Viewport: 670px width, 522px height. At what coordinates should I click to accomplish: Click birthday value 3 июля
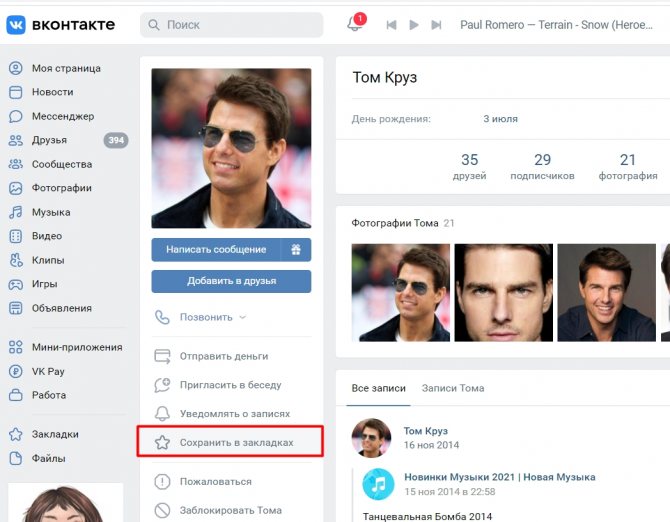500,119
